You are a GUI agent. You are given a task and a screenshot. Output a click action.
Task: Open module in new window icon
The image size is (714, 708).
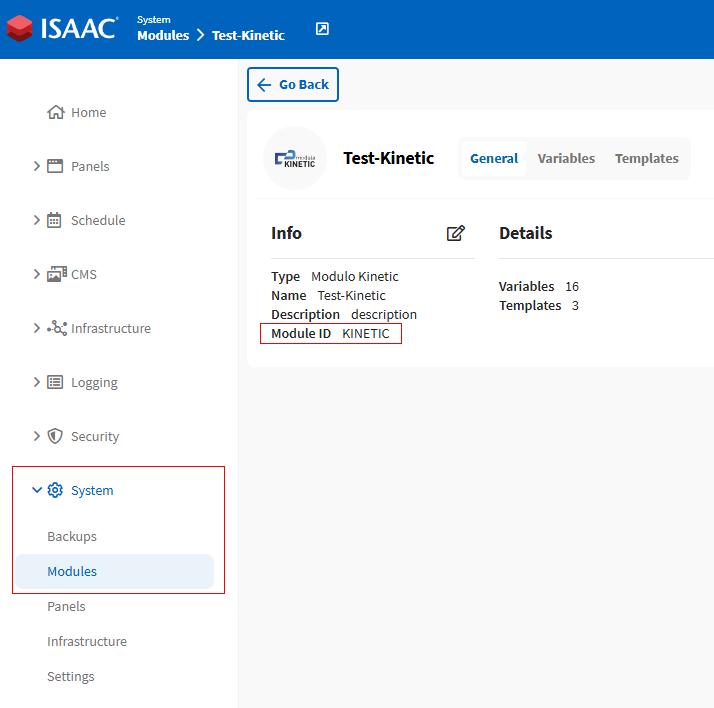click(322, 29)
